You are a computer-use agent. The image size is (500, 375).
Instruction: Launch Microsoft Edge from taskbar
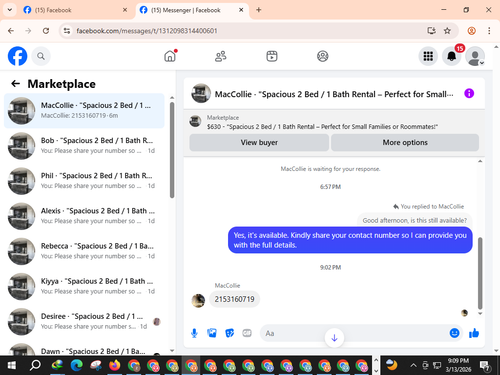pyautogui.click(x=77, y=366)
